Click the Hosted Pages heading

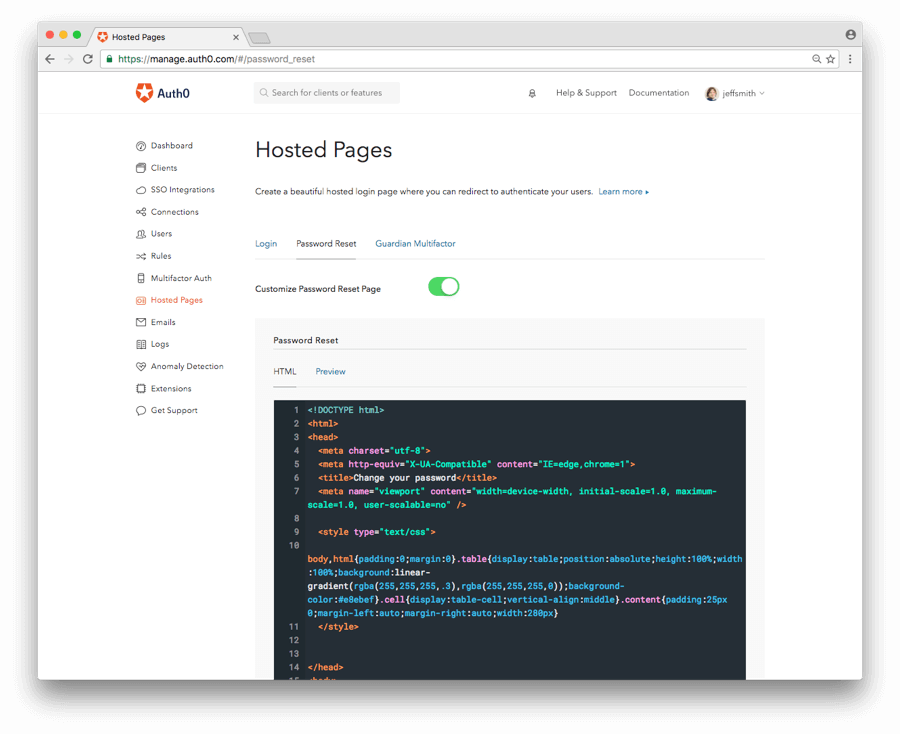click(x=324, y=150)
